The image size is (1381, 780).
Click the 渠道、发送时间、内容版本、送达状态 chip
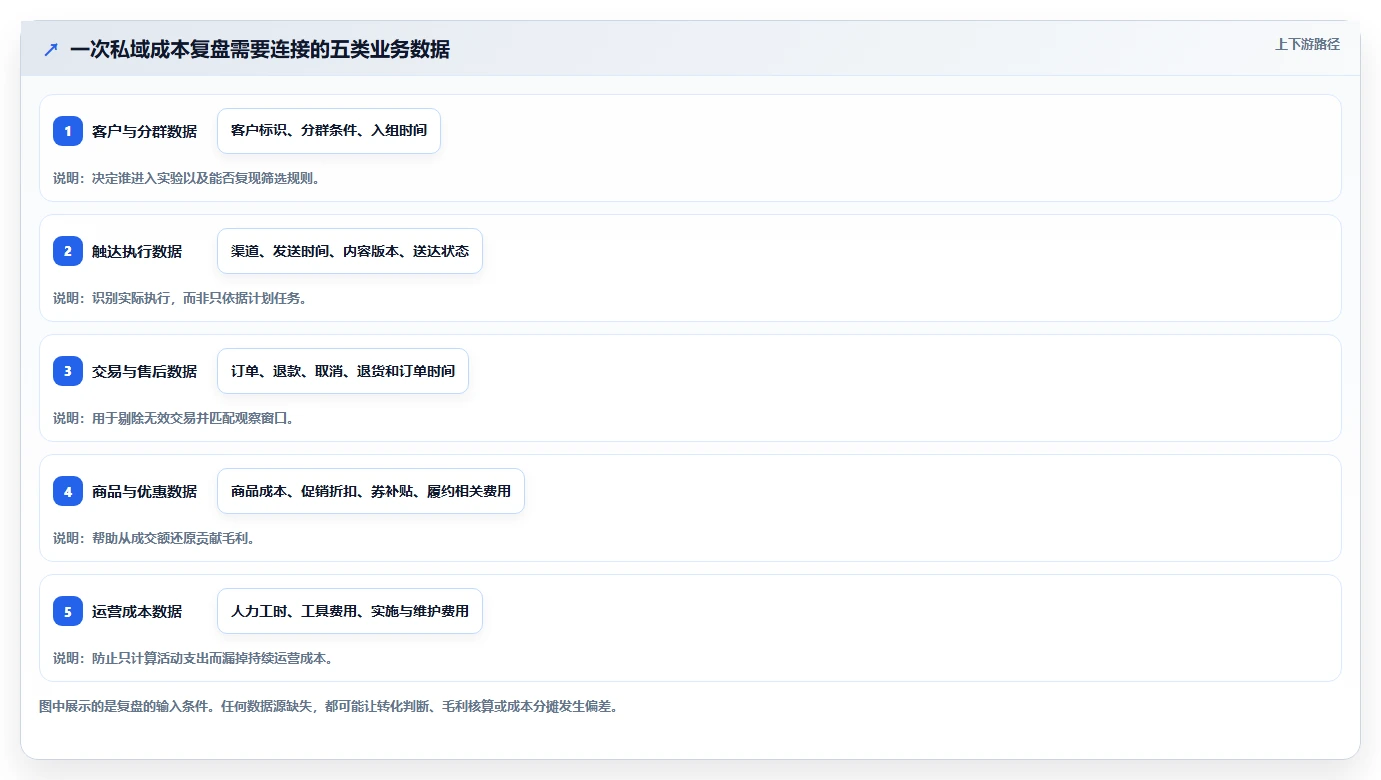coord(350,251)
